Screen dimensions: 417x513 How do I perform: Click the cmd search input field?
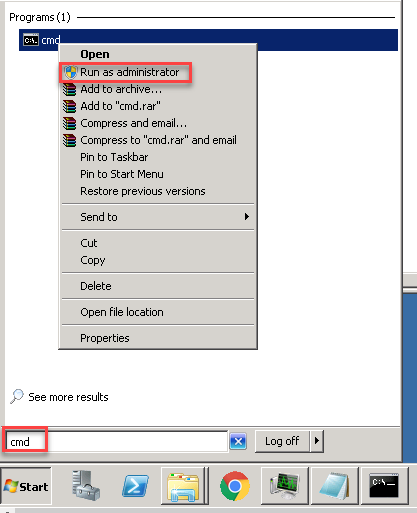[116, 442]
